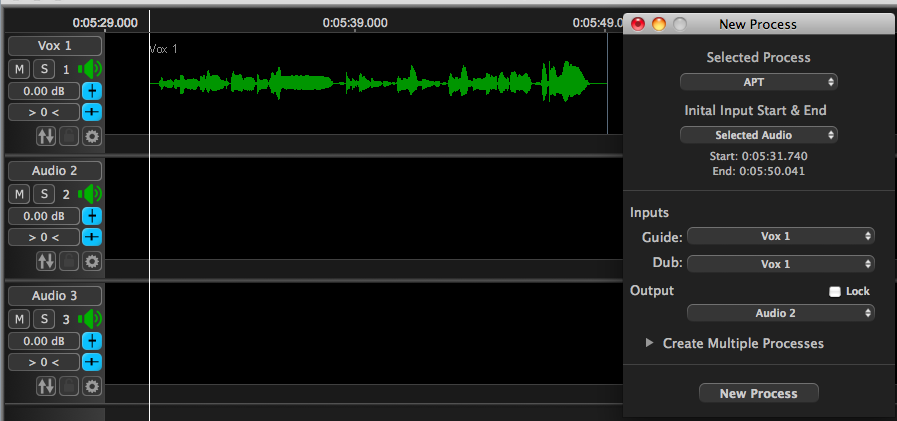
Task: Open the Output Audio 2 dropdown
Action: (x=781, y=313)
